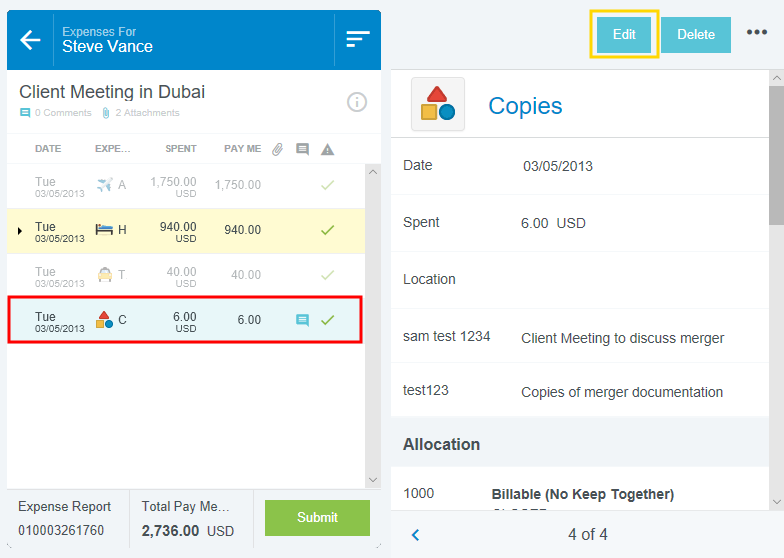Click the back arrow in the header
Viewport: 784px width, 558px height.
coord(31,40)
